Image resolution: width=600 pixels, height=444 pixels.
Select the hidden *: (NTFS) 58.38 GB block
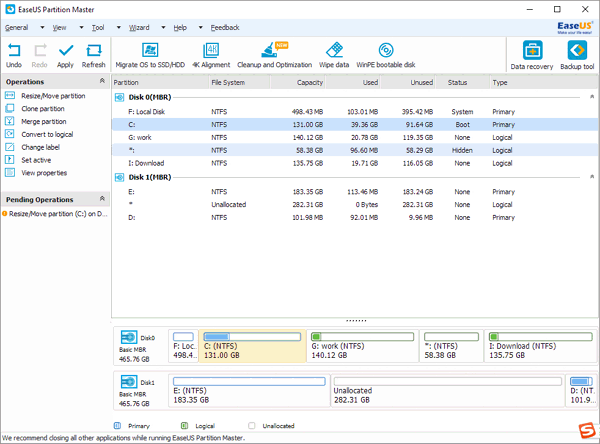[x=452, y=346]
